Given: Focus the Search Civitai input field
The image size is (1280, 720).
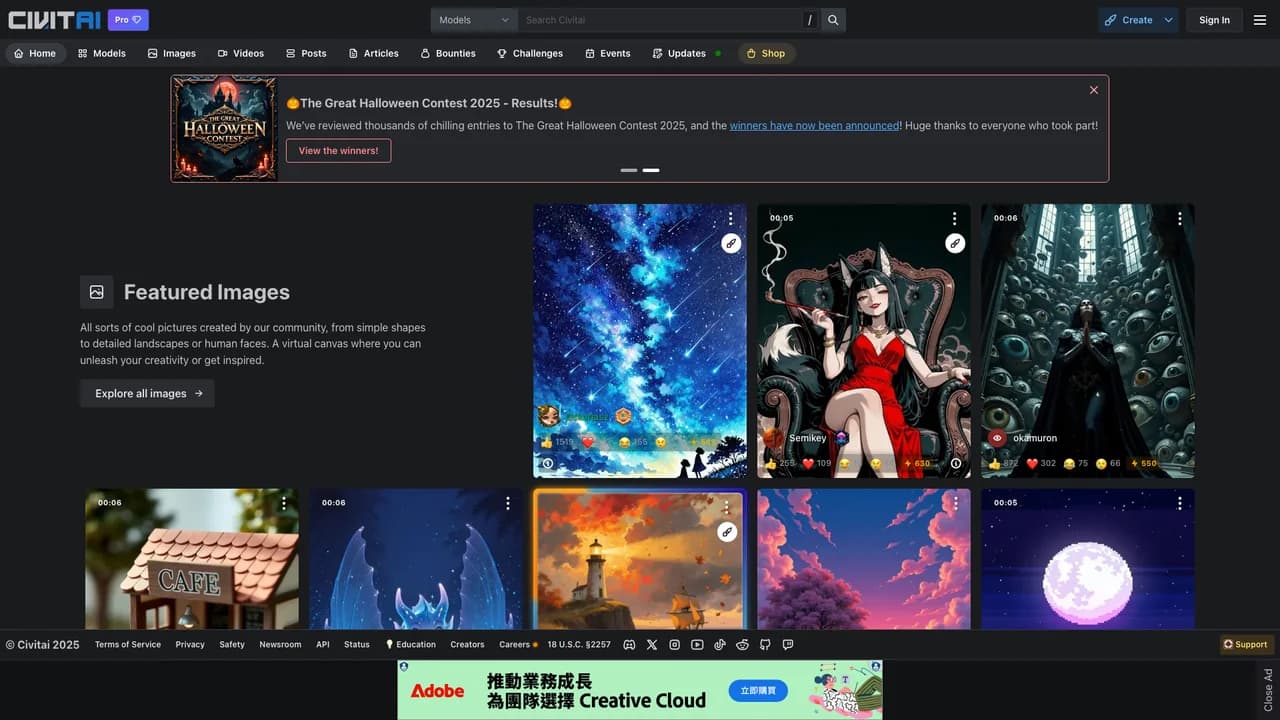Looking at the screenshot, I should click(659, 20).
